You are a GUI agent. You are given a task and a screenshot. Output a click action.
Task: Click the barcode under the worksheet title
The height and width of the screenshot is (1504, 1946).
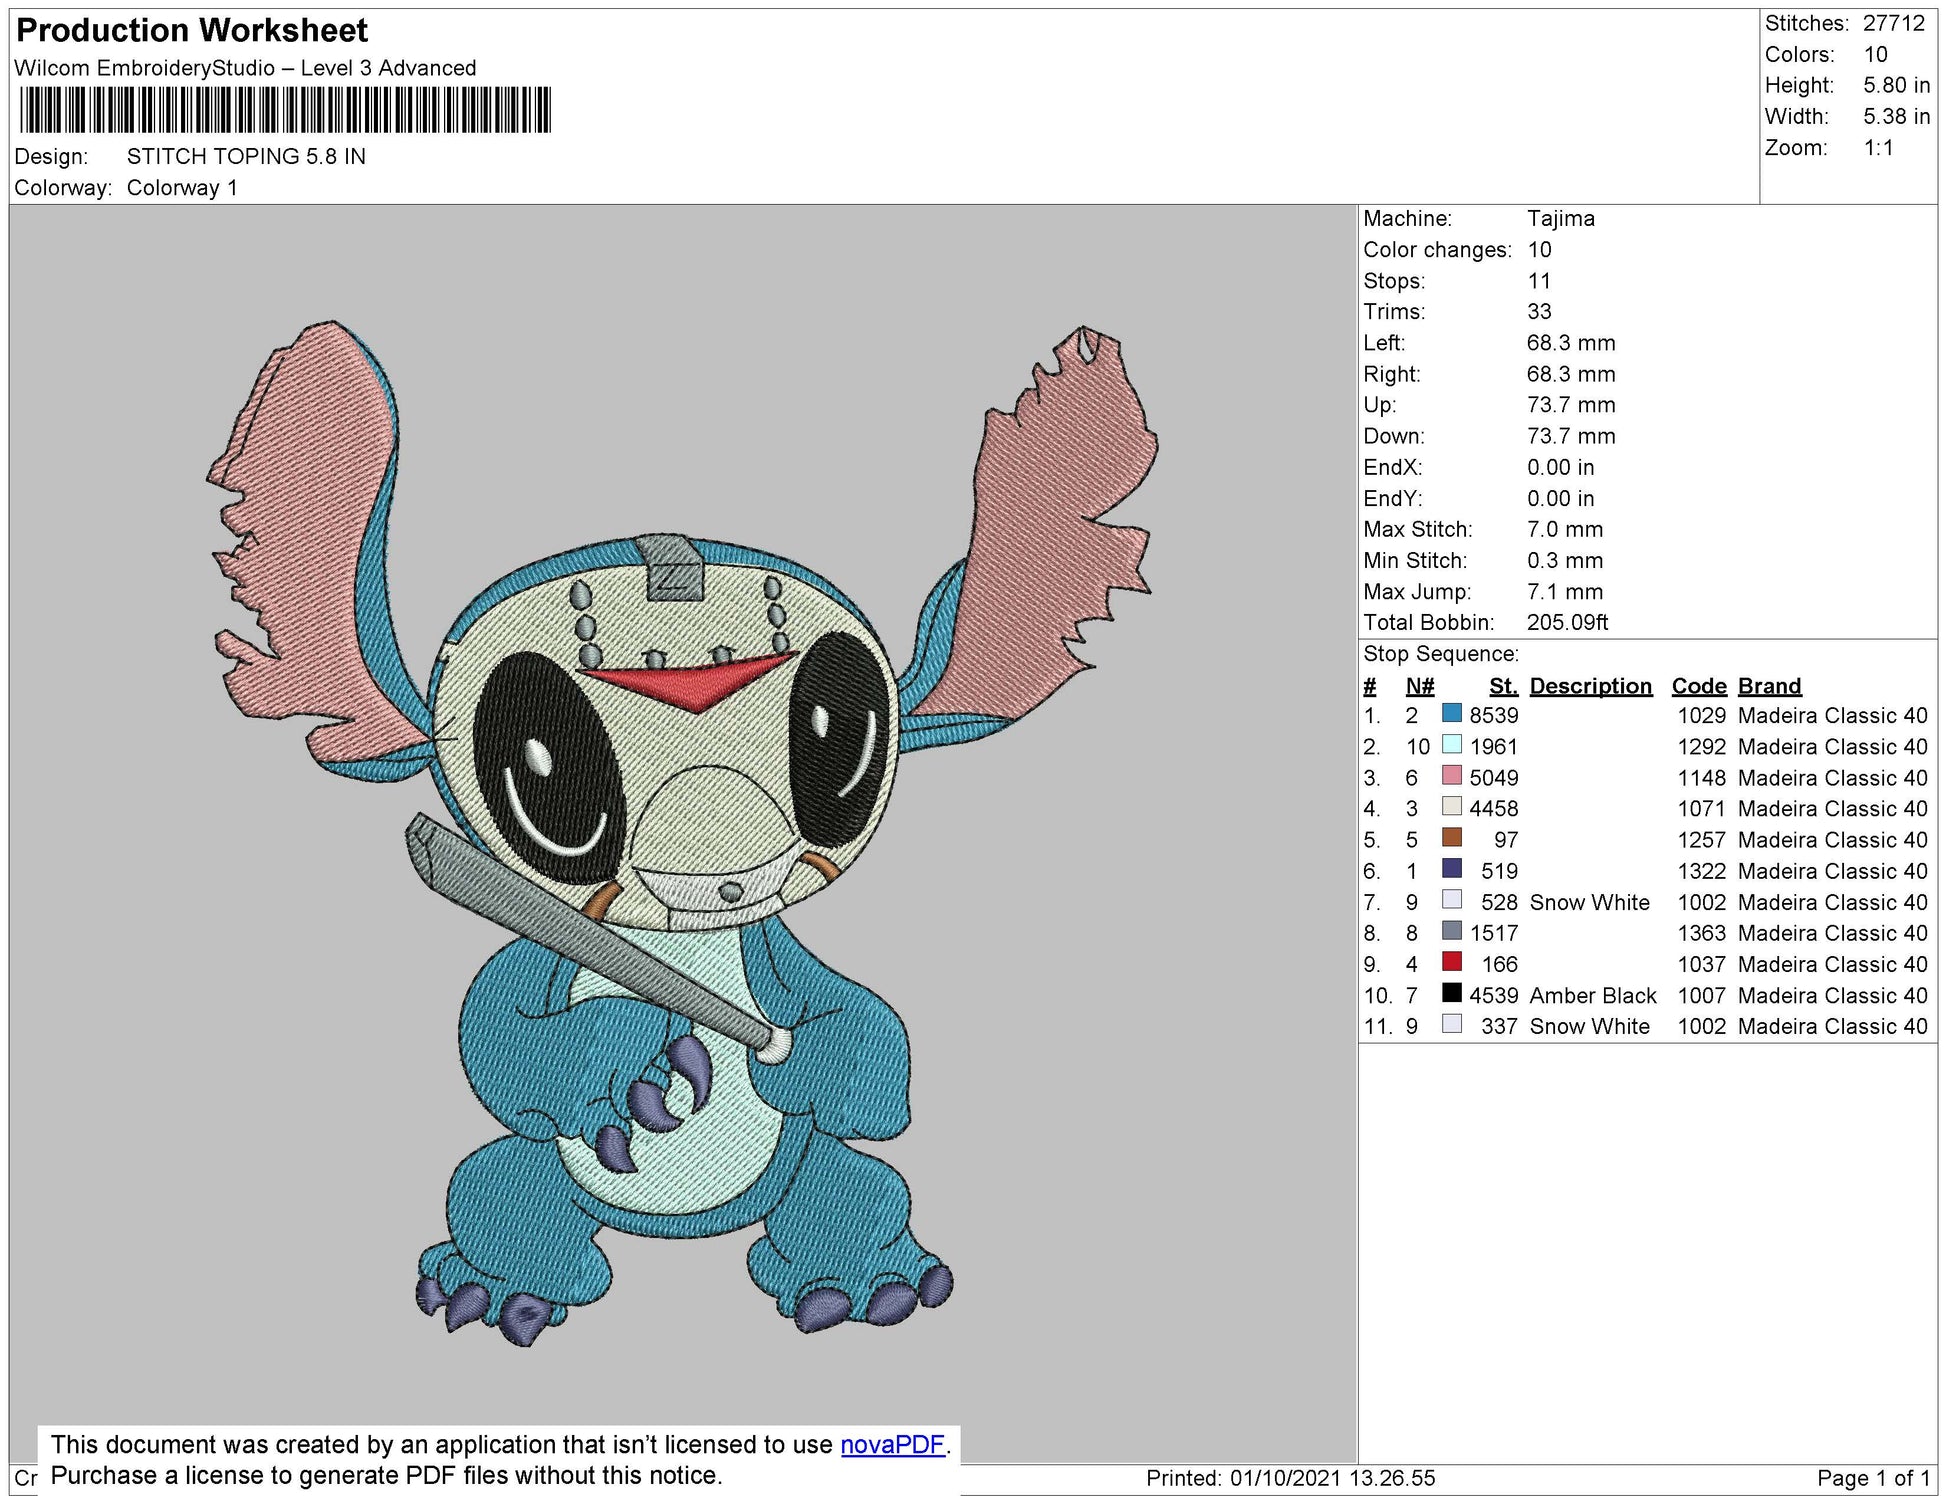click(285, 110)
